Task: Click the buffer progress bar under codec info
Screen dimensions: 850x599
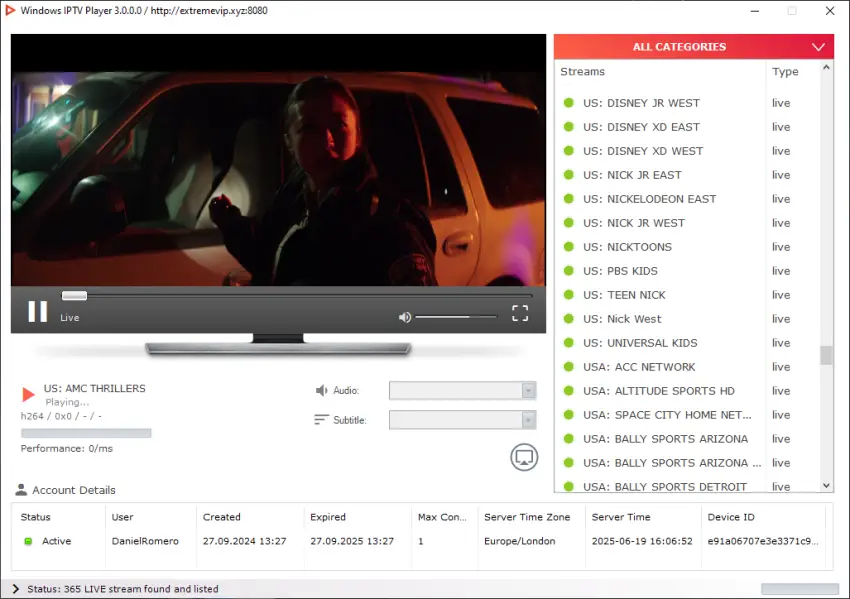Action: tap(86, 433)
